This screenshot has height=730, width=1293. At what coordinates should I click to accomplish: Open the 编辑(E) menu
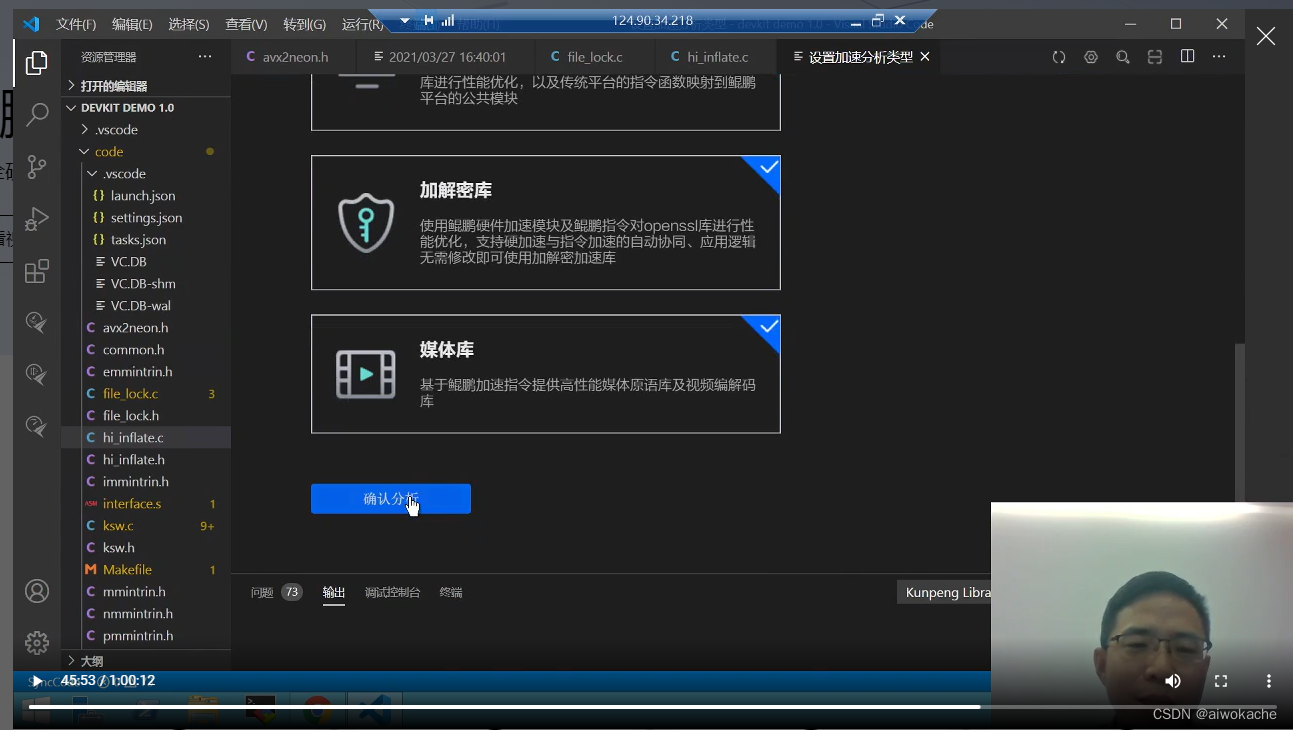click(132, 24)
